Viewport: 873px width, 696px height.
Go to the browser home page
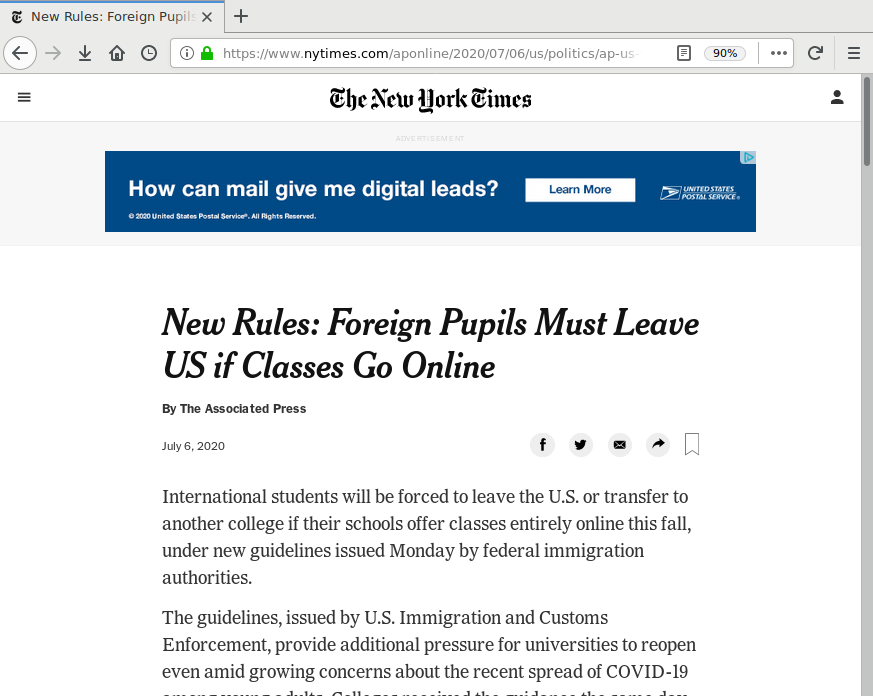(117, 53)
